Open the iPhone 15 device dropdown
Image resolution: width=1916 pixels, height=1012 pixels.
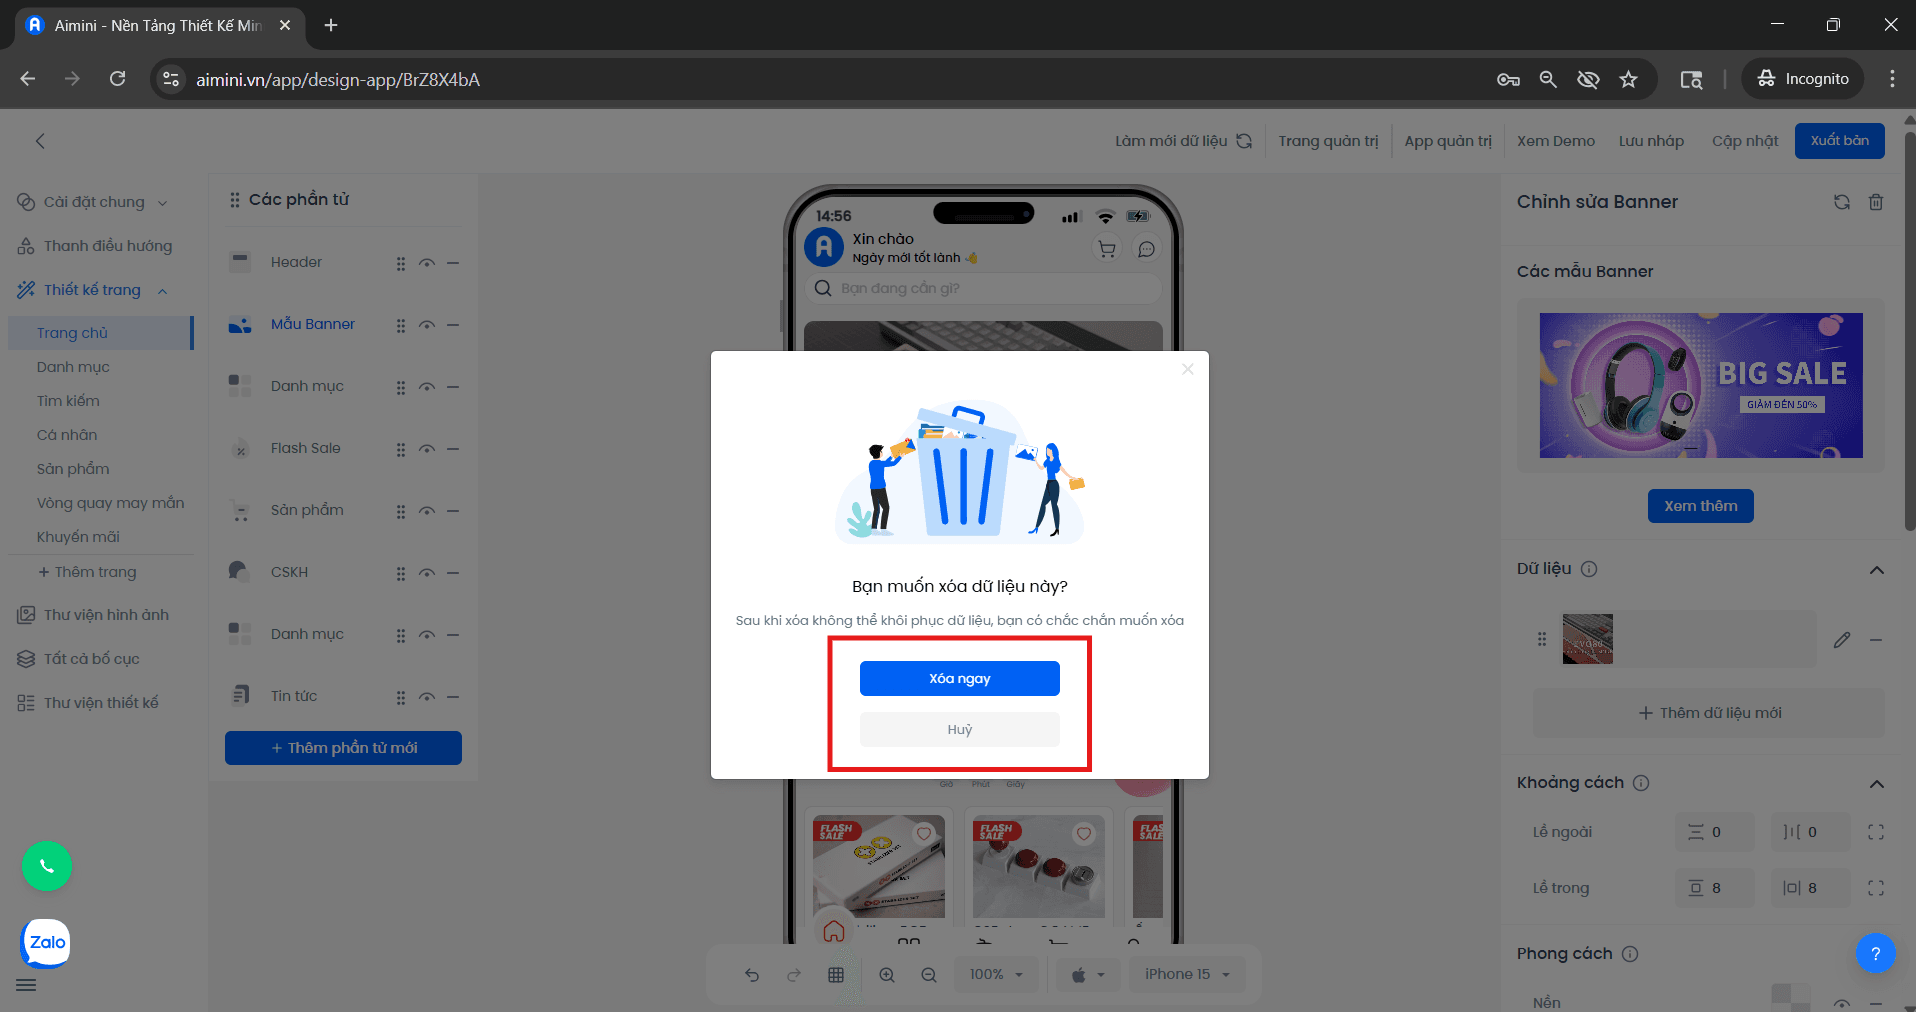click(x=1186, y=973)
